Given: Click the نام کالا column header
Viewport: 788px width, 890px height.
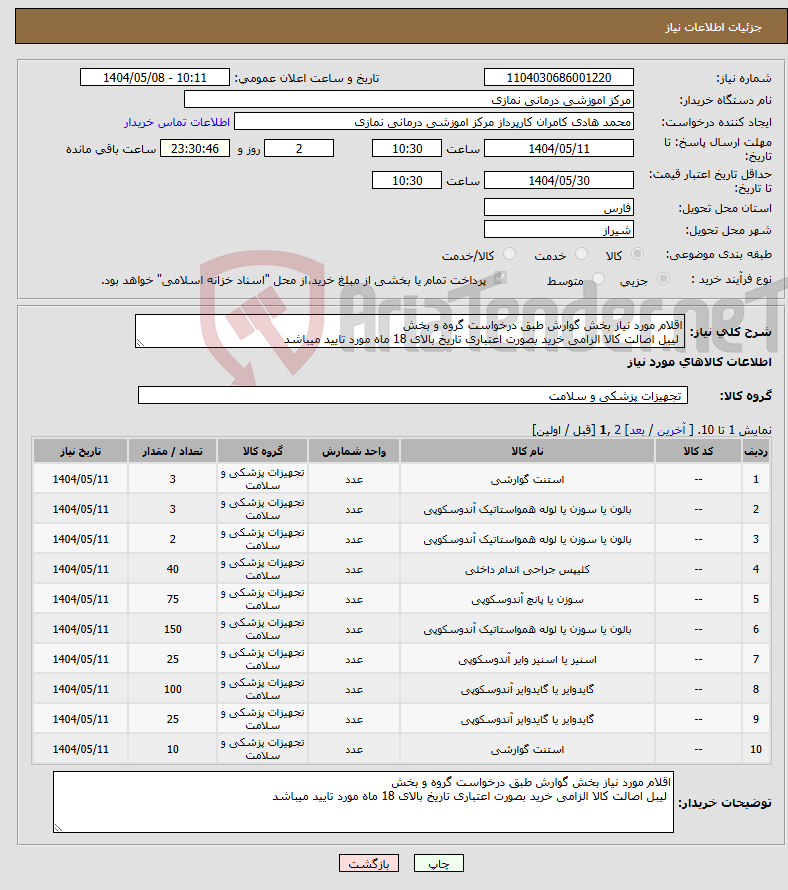Looking at the screenshot, I should pos(527,451).
